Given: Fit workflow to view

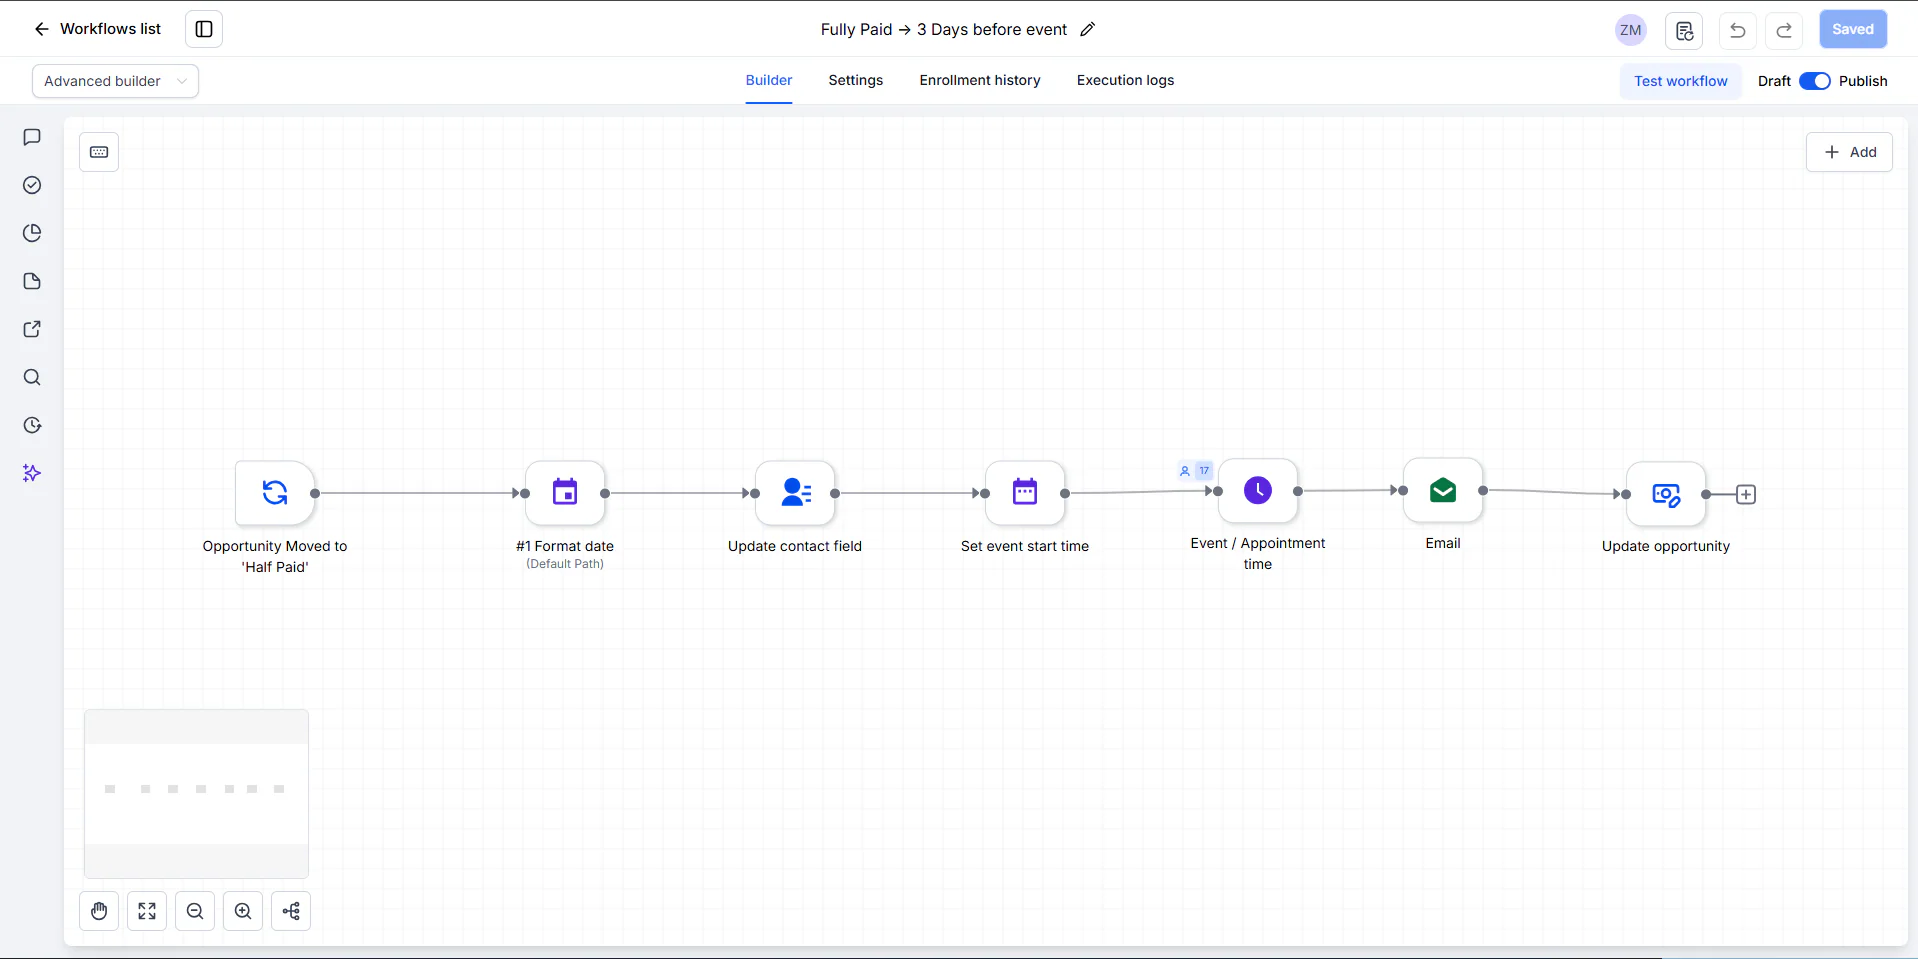Looking at the screenshot, I should coord(147,911).
